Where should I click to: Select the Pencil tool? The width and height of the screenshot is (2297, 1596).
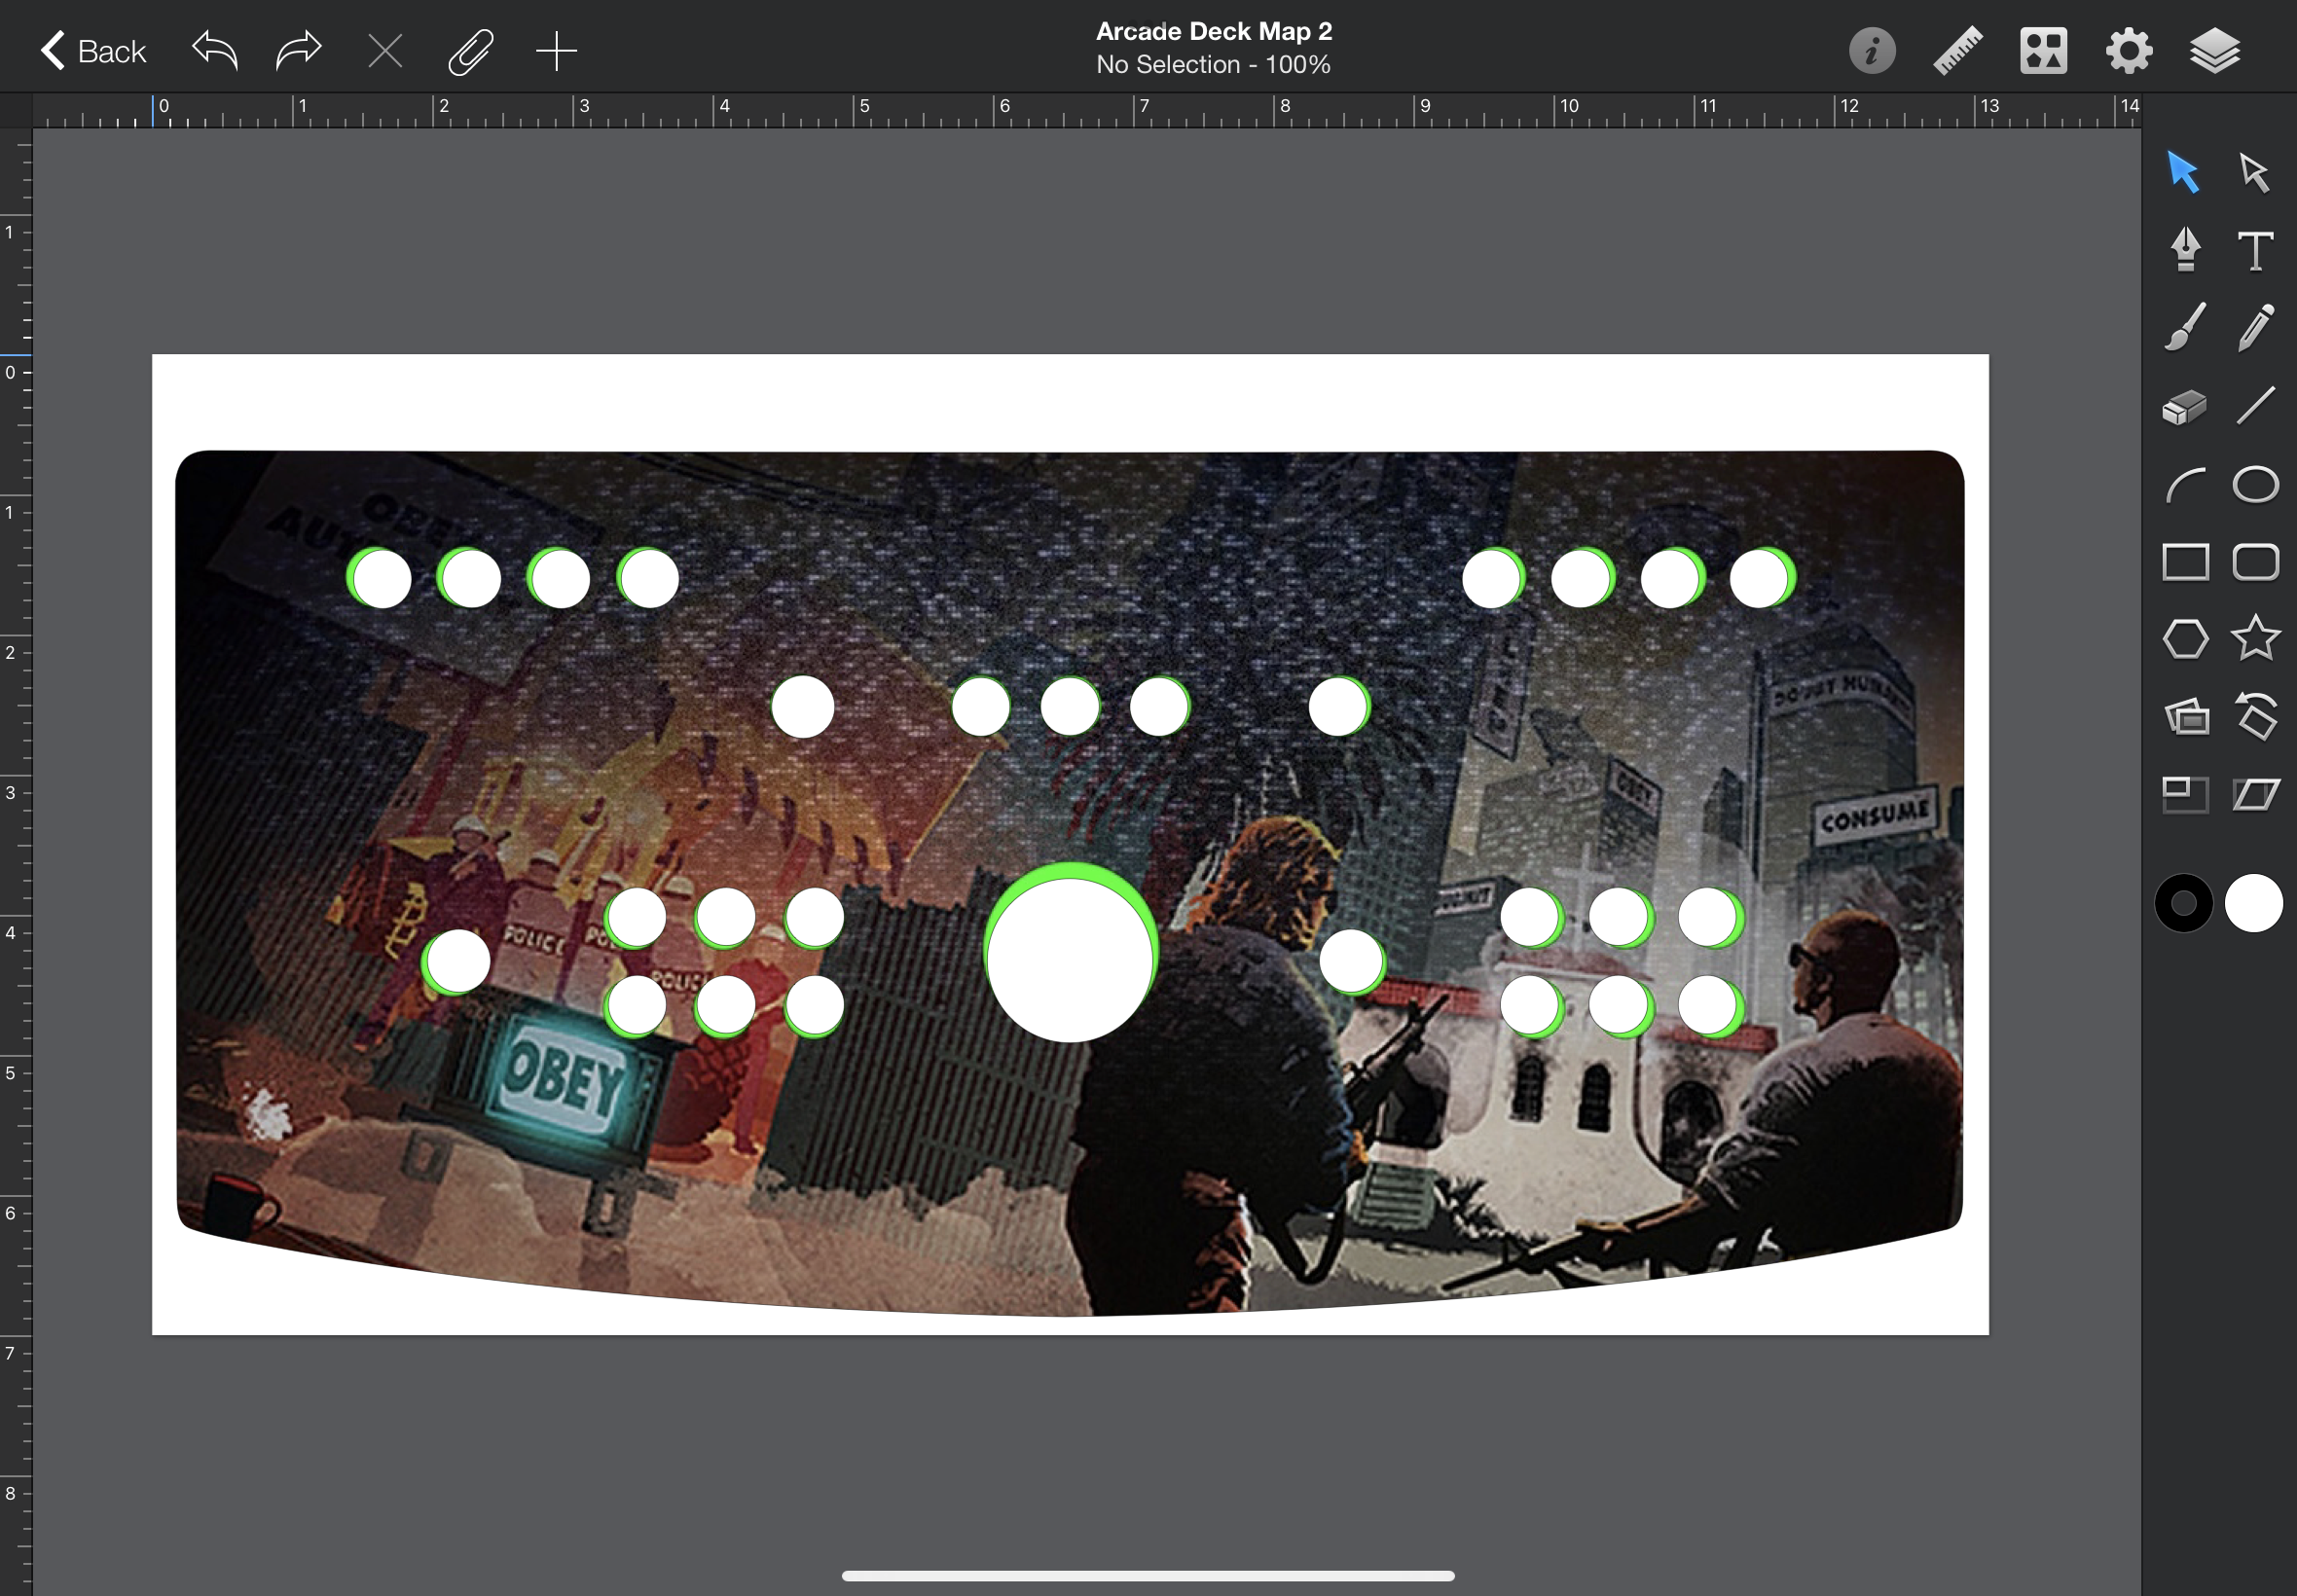[x=2256, y=327]
